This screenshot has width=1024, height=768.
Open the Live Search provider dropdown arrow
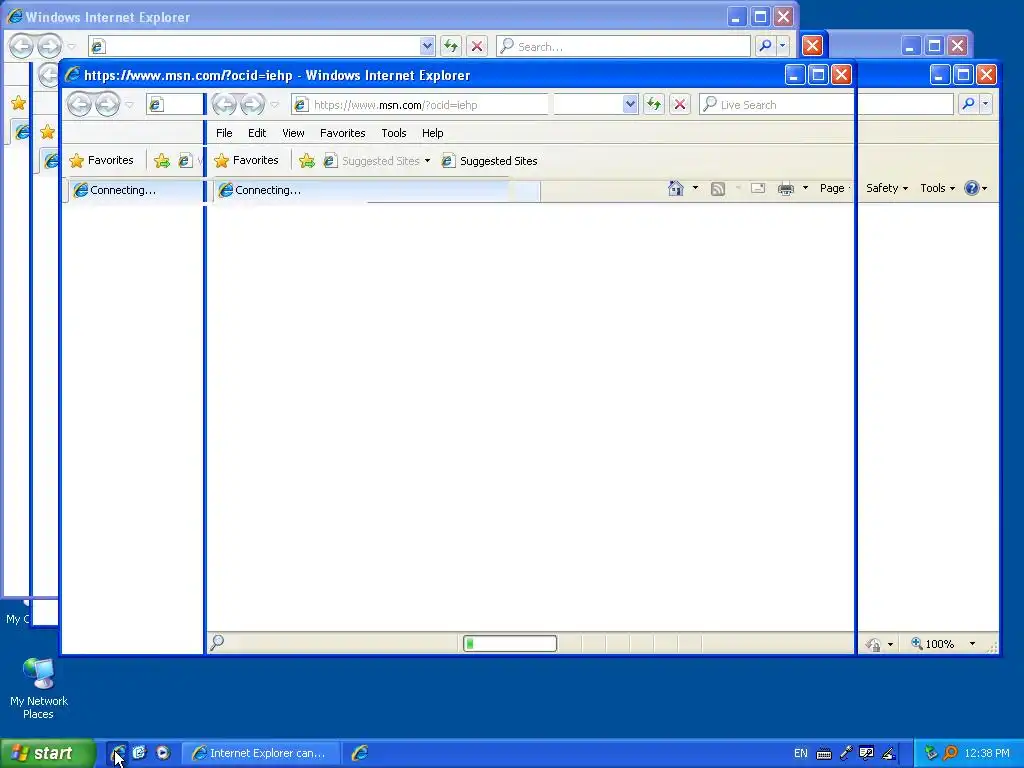(985, 104)
